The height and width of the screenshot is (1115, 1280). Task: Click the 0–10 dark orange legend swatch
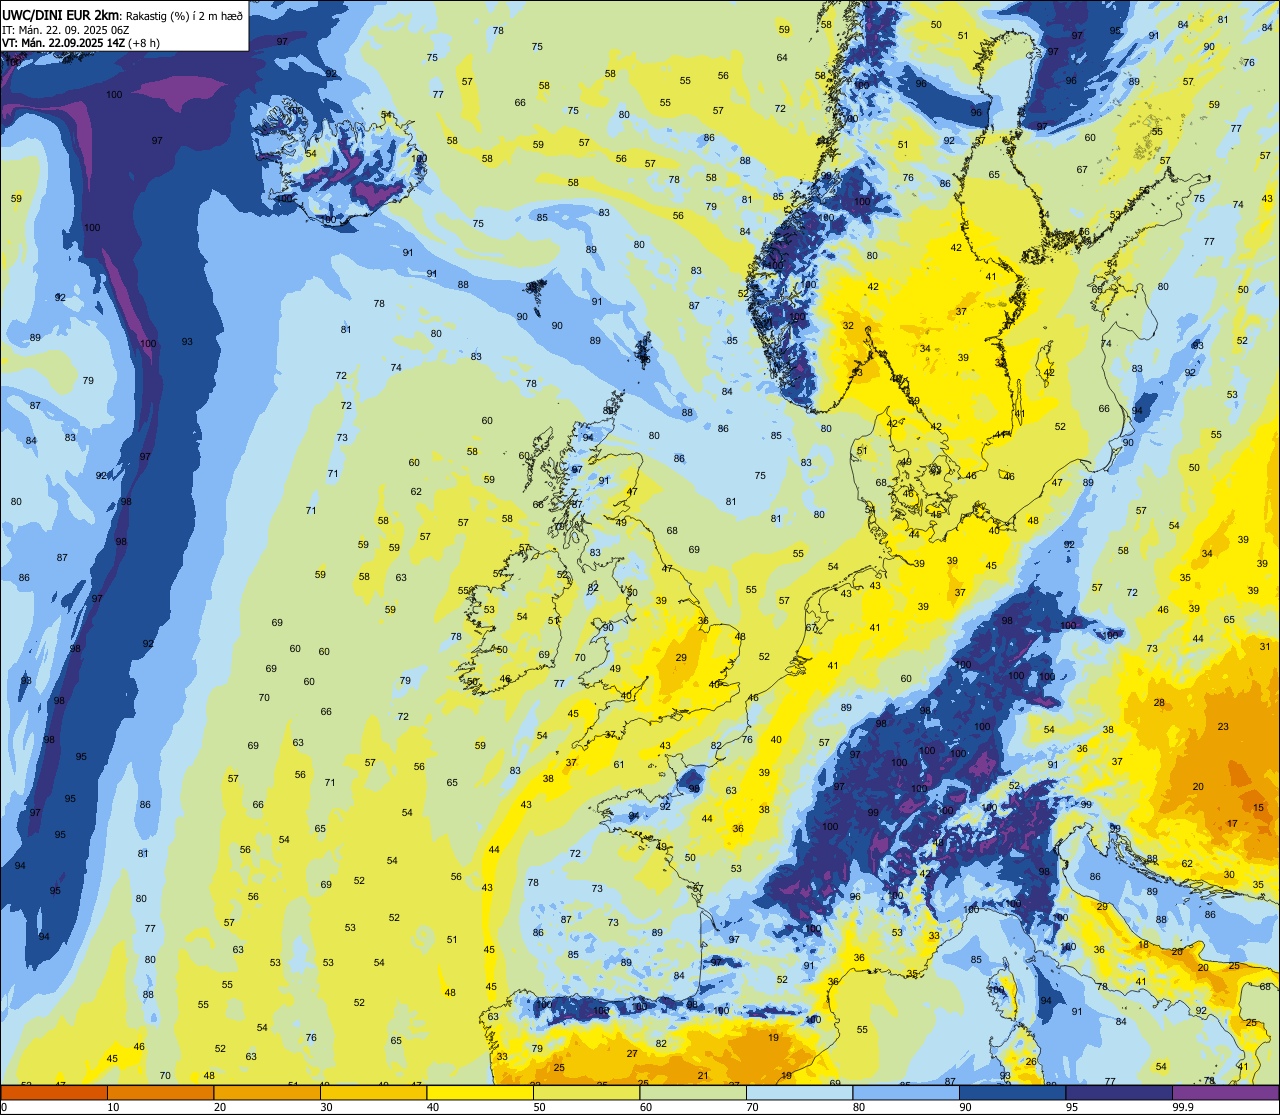(54, 1092)
